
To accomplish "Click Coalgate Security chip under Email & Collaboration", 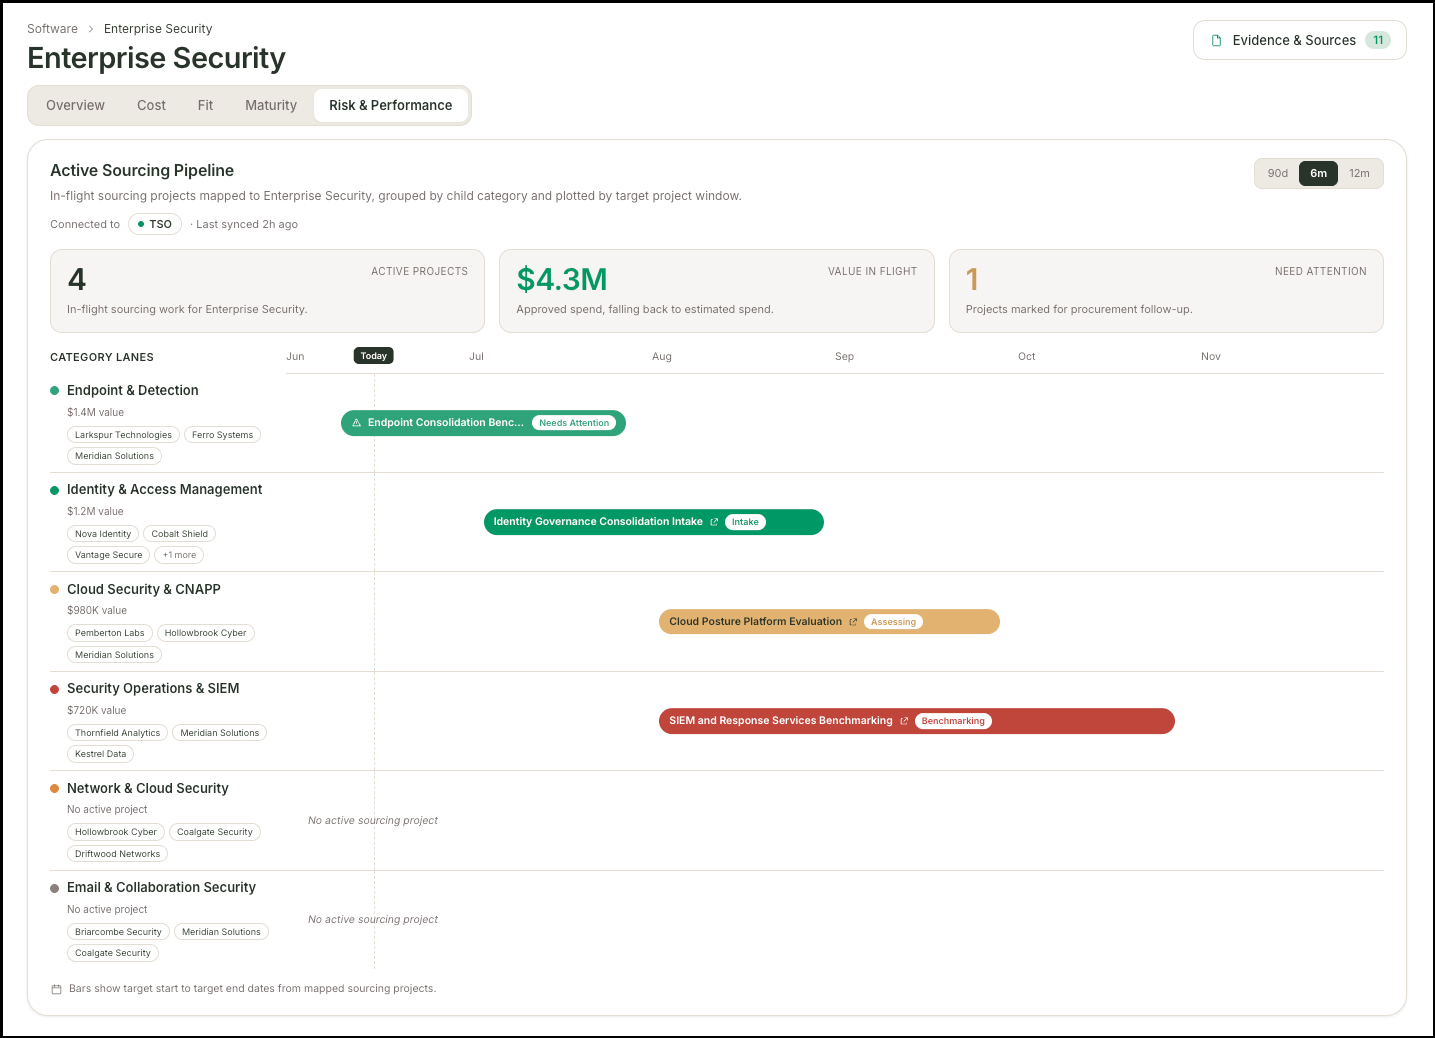I will 113,953.
